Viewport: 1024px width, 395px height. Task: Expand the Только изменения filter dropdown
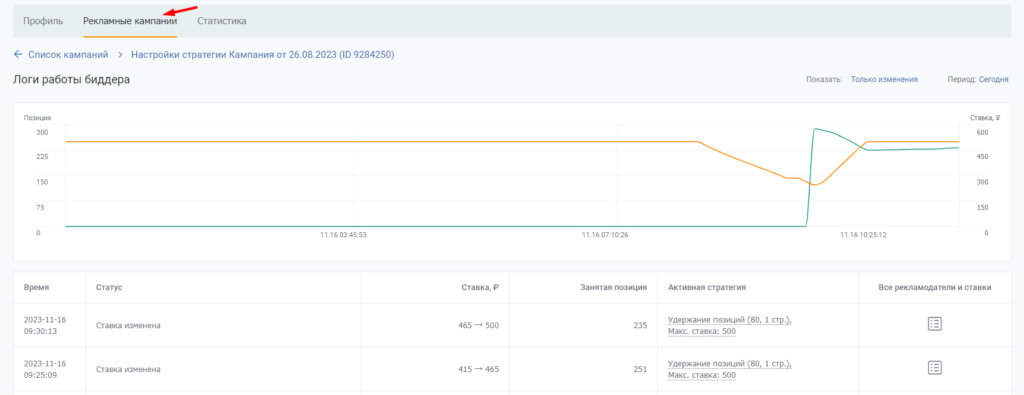click(884, 79)
